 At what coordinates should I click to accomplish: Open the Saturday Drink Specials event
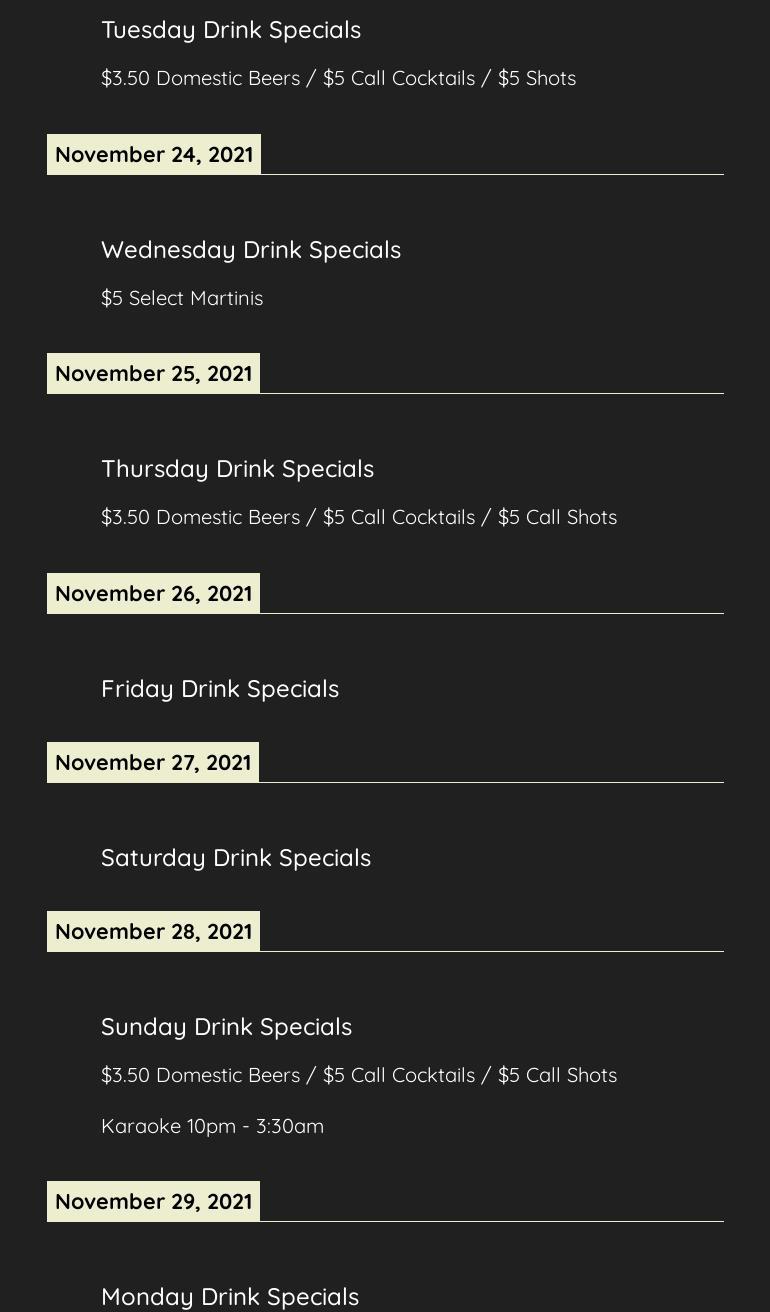236,858
